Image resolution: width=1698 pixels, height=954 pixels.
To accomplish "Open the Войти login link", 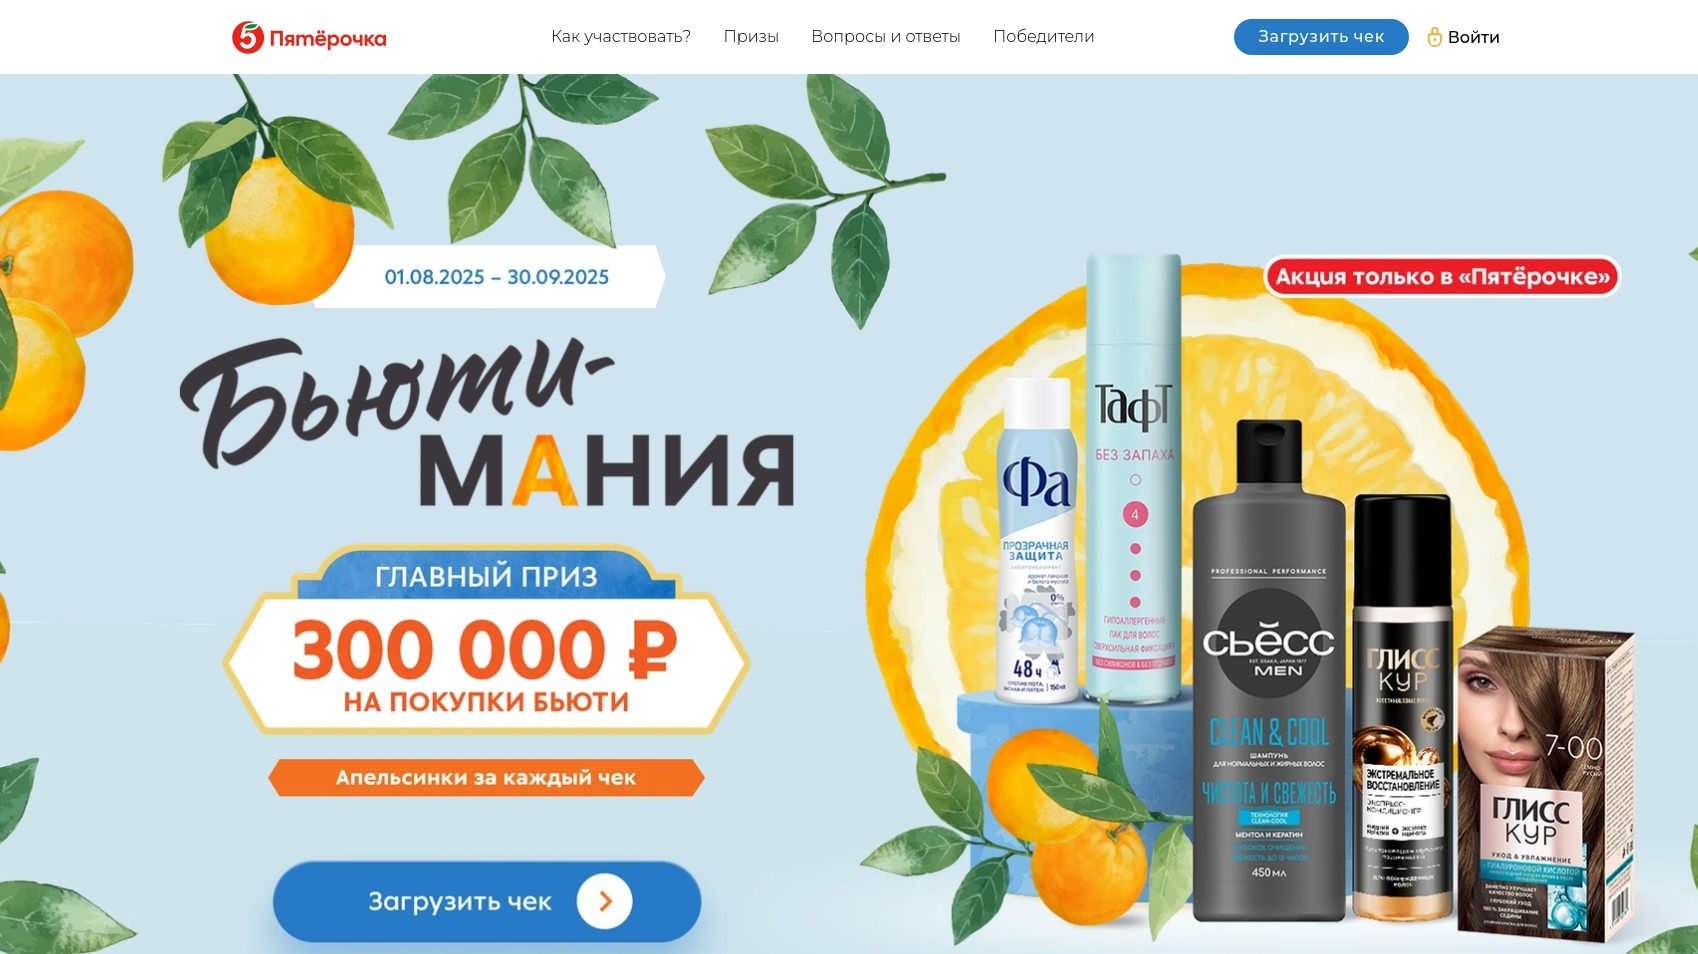I will point(1473,37).
